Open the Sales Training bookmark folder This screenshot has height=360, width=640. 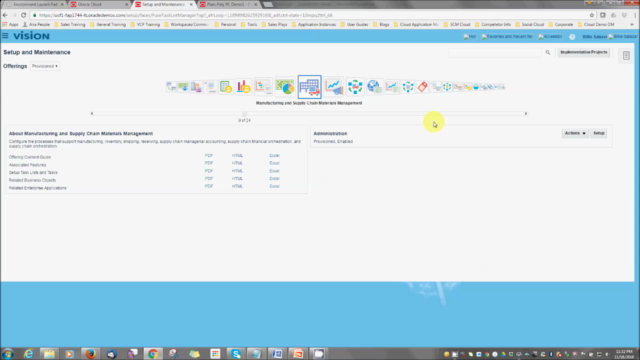click(x=70, y=24)
